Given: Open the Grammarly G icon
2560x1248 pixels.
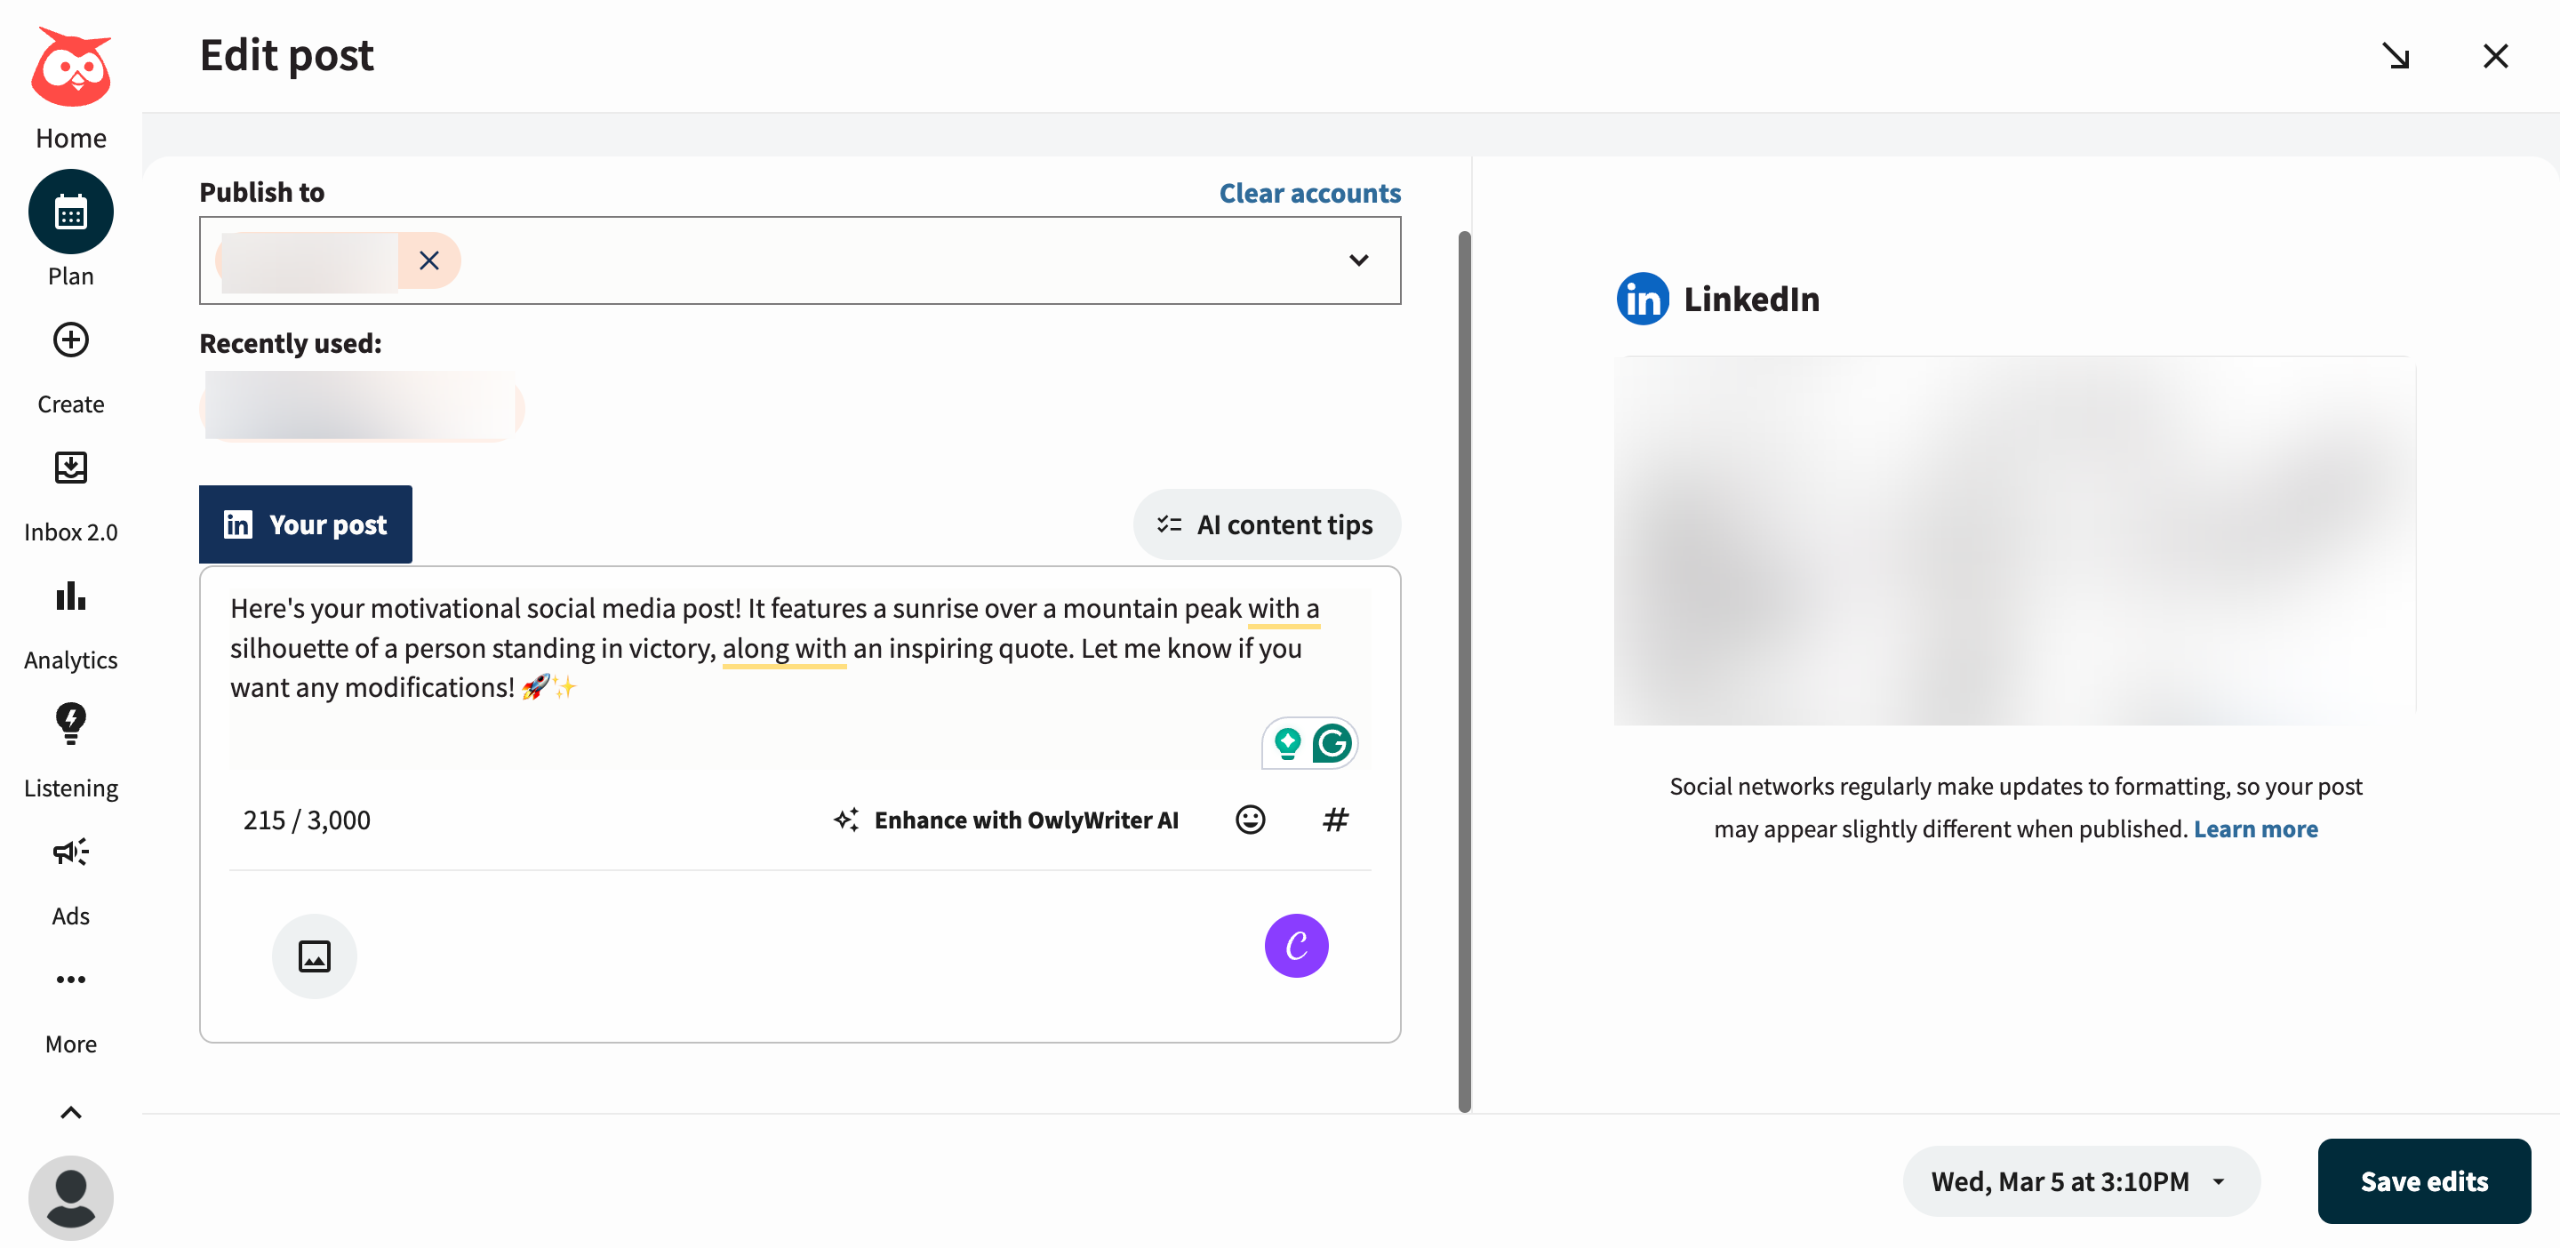Looking at the screenshot, I should pos(1332,743).
